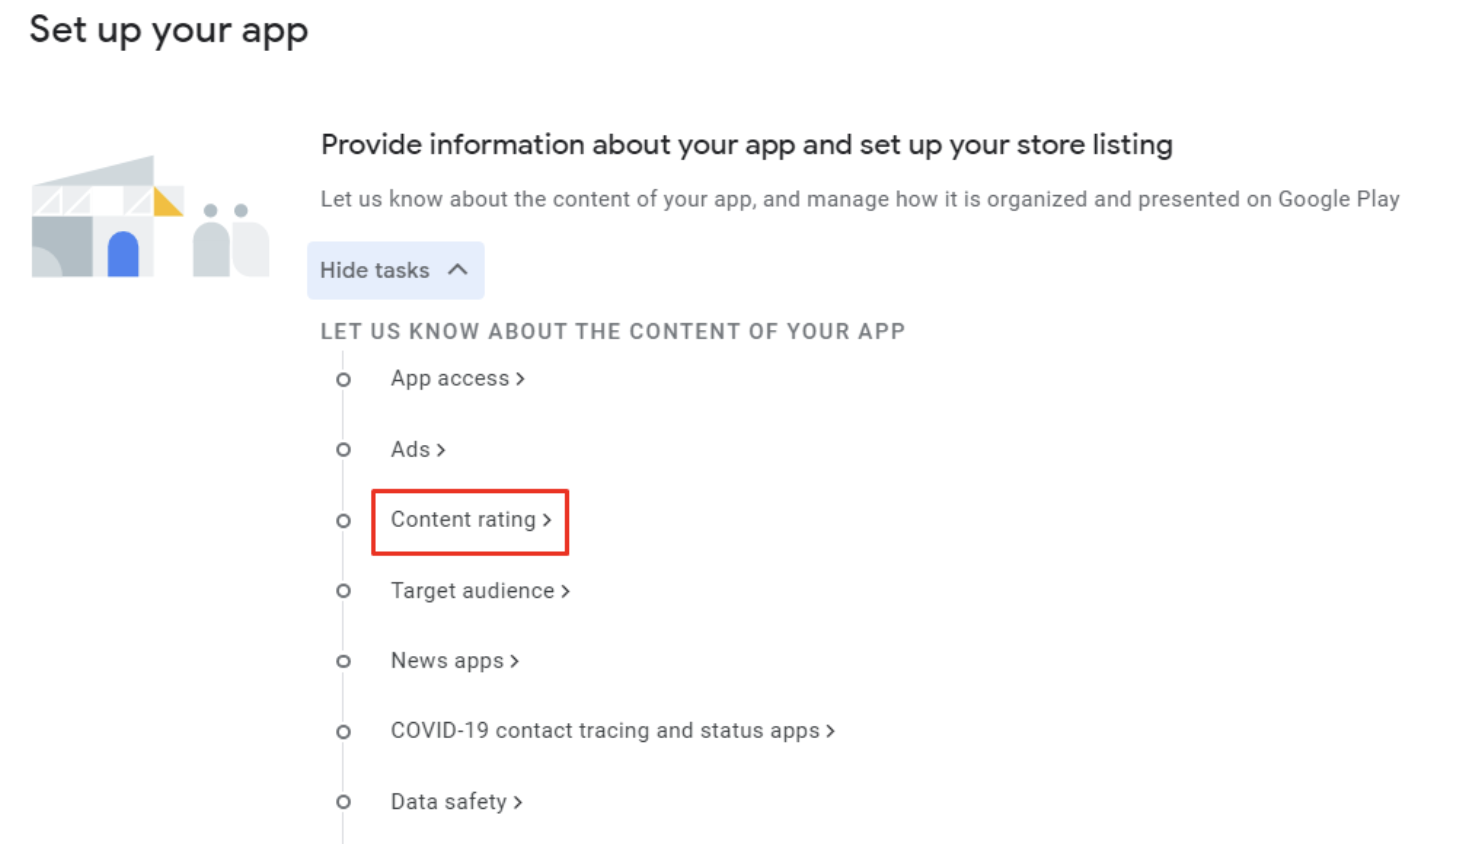Screen dimensions: 1464x844
Task: Open the App access task
Action: pos(450,378)
